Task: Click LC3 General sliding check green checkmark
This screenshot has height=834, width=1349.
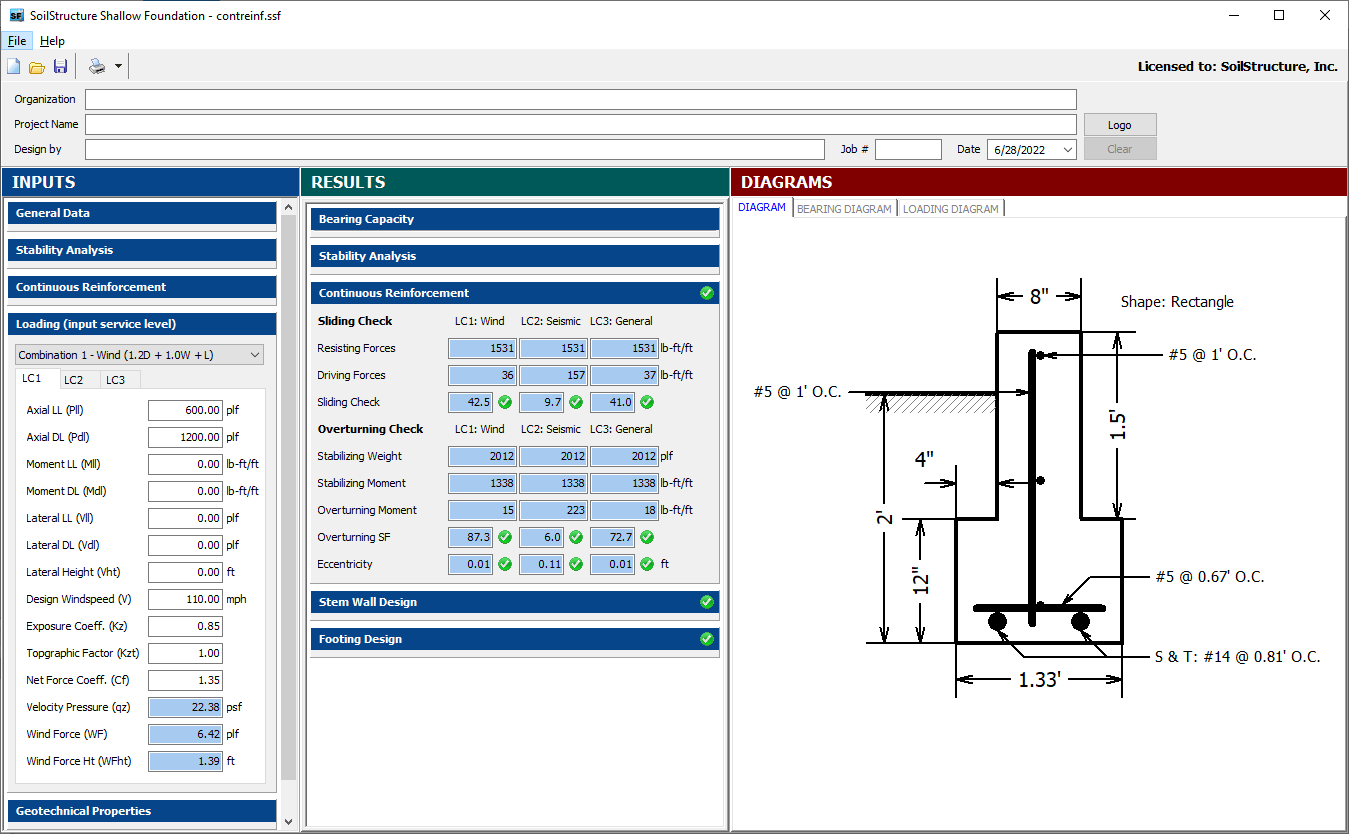Action: 647,402
